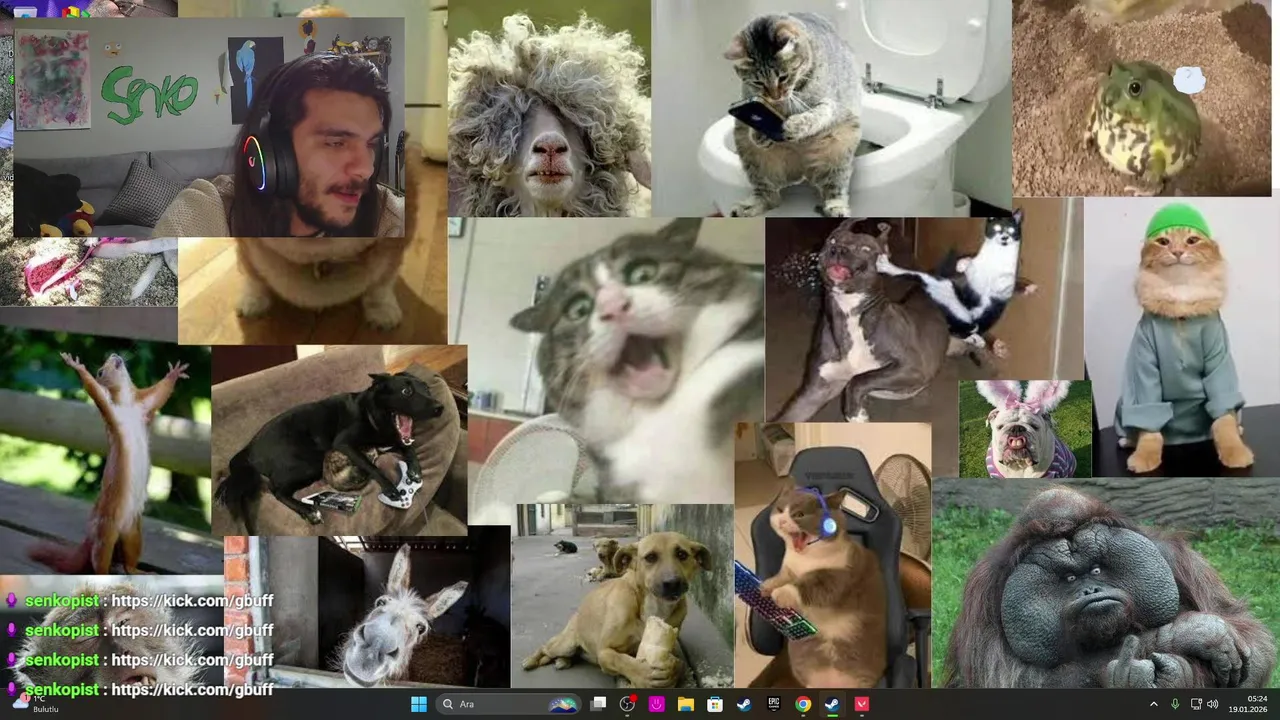Open the OBS Studio taskbar icon
This screenshot has width=1280, height=720.
[x=627, y=704]
